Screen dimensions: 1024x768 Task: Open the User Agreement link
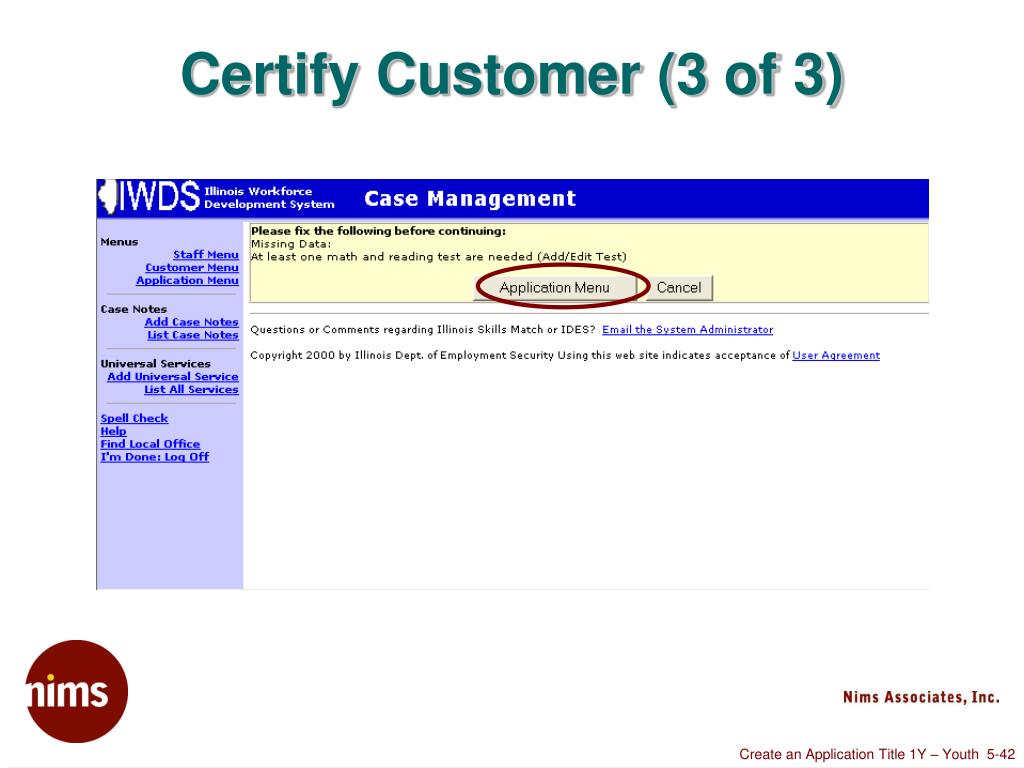pos(836,355)
